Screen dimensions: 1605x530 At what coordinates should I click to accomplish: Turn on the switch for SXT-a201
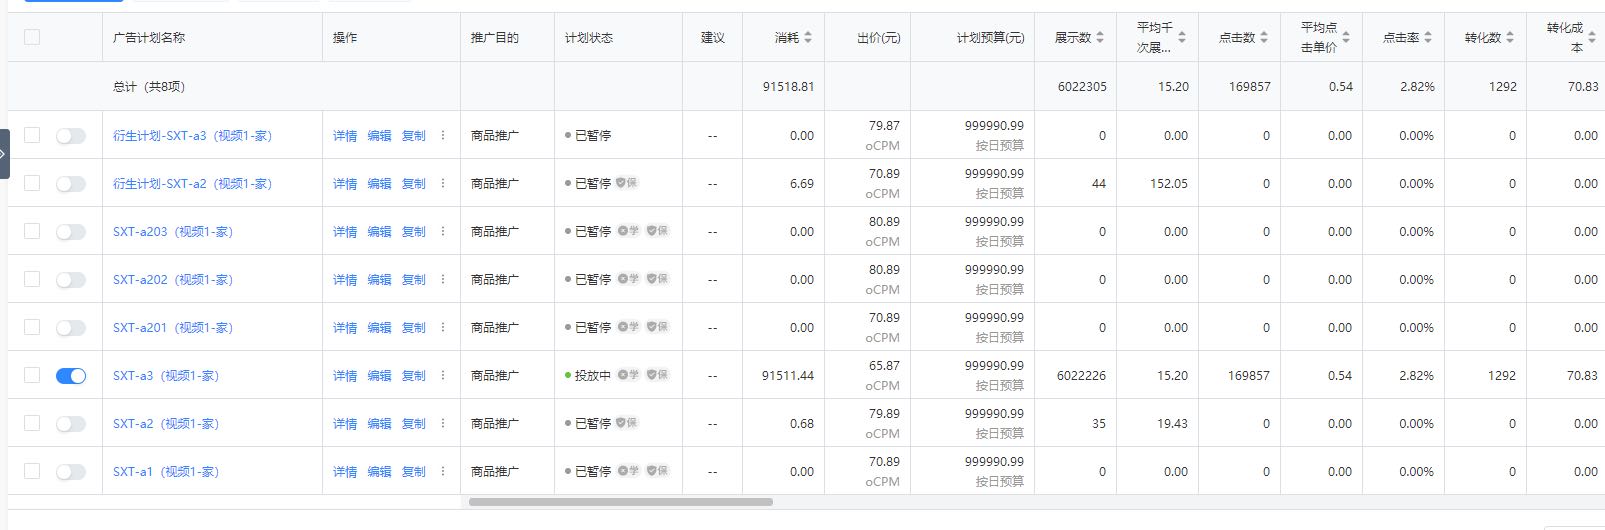(x=71, y=328)
